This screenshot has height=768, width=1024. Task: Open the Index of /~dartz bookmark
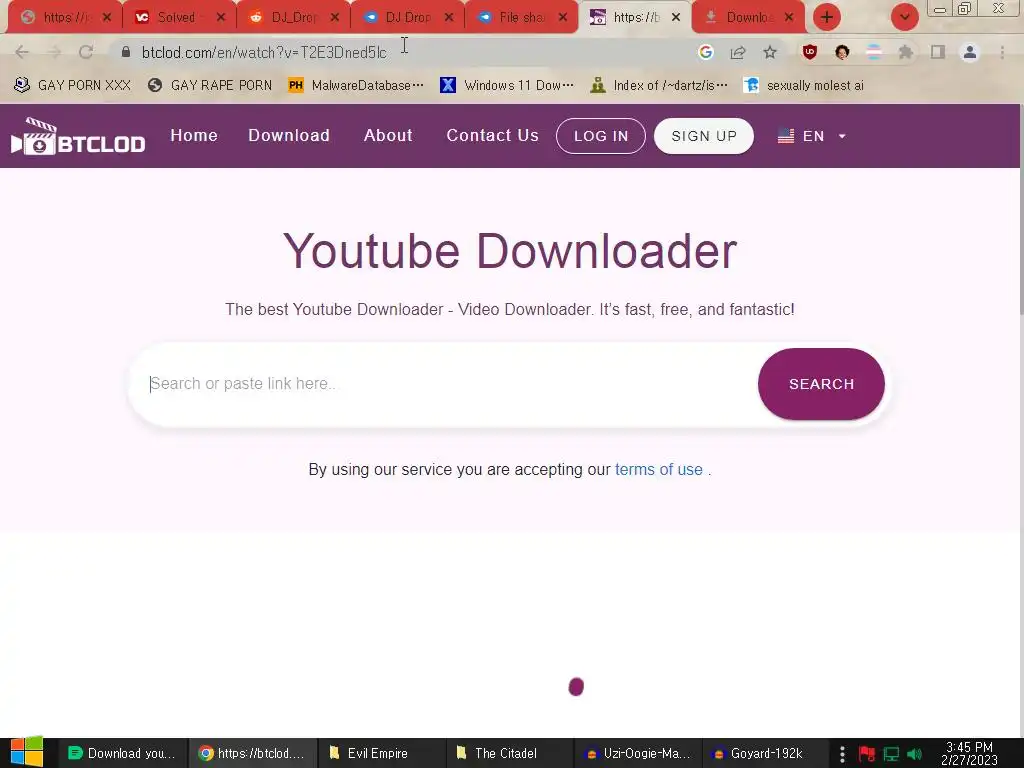pyautogui.click(x=658, y=85)
